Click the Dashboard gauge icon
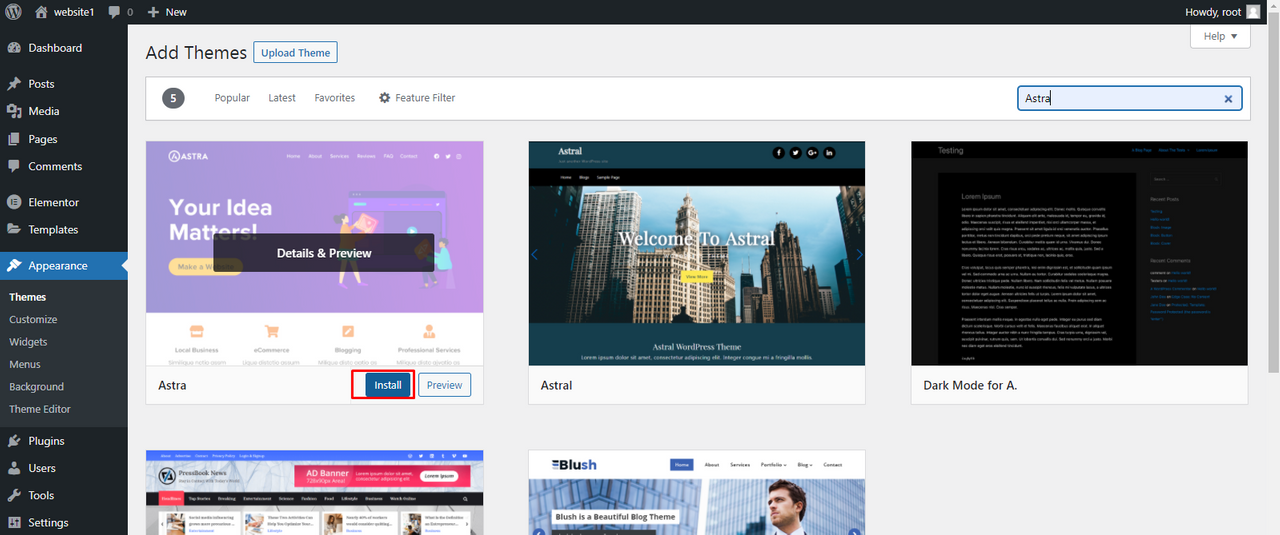Image resolution: width=1280 pixels, height=535 pixels. [x=14, y=48]
